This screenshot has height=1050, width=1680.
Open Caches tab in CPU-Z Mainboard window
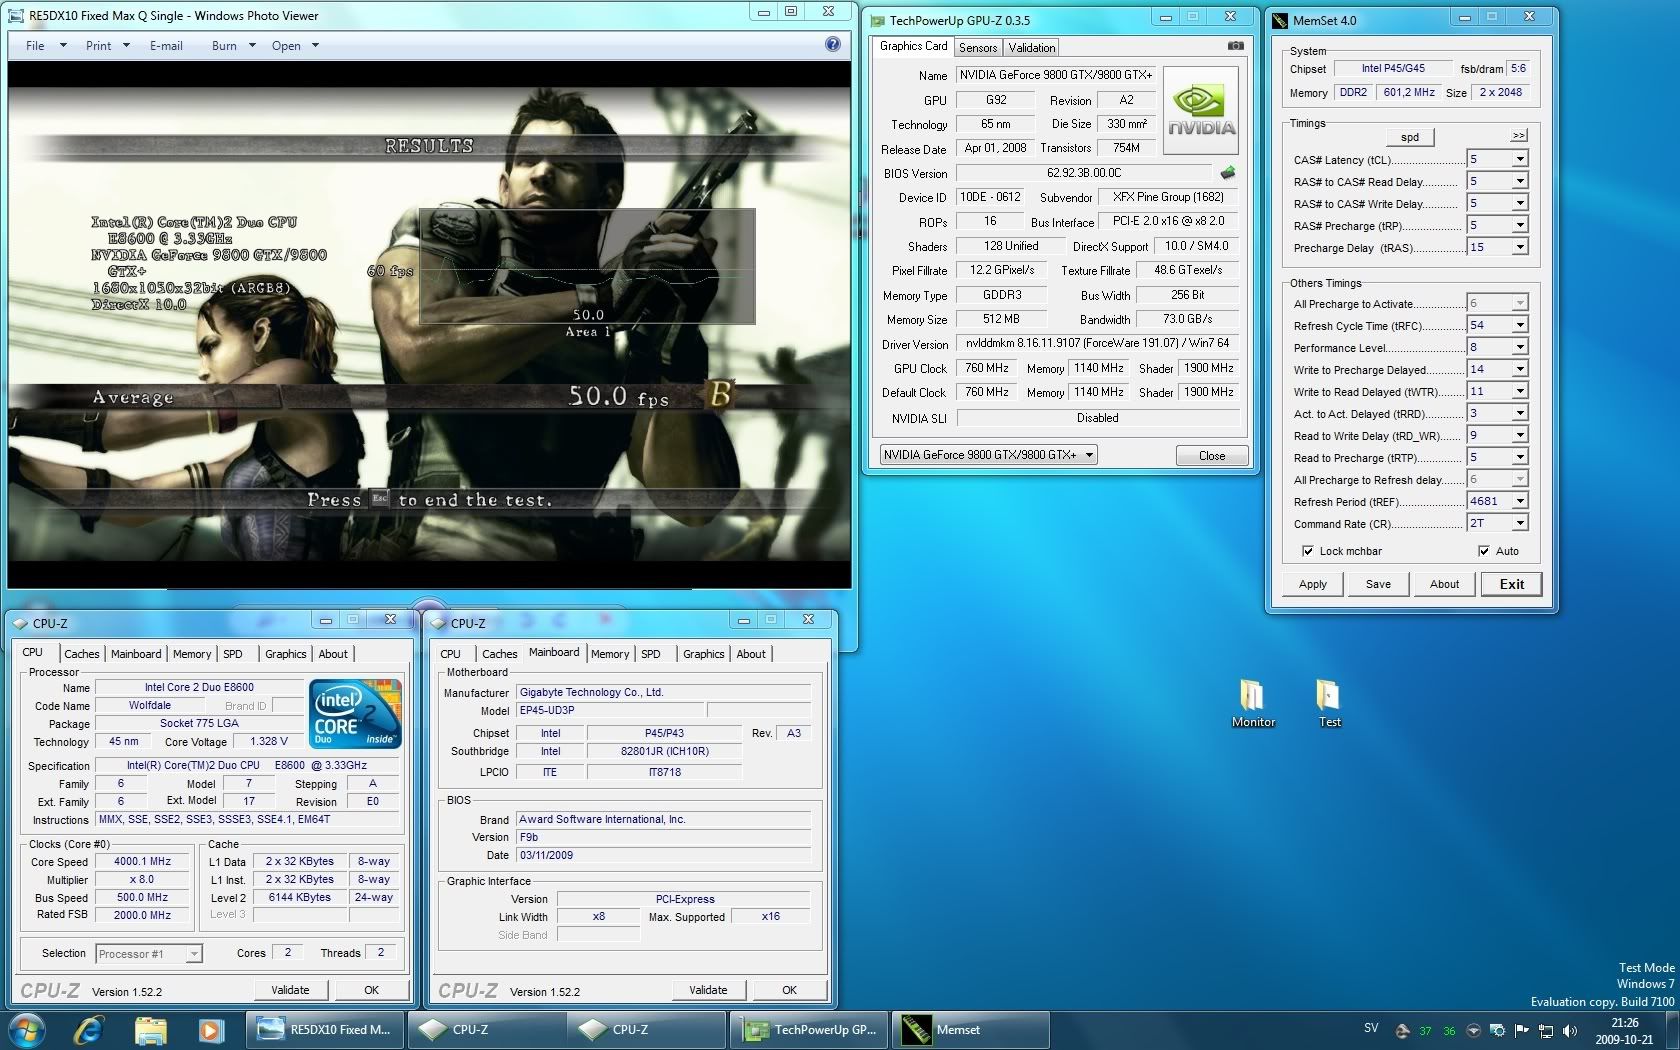pos(499,654)
